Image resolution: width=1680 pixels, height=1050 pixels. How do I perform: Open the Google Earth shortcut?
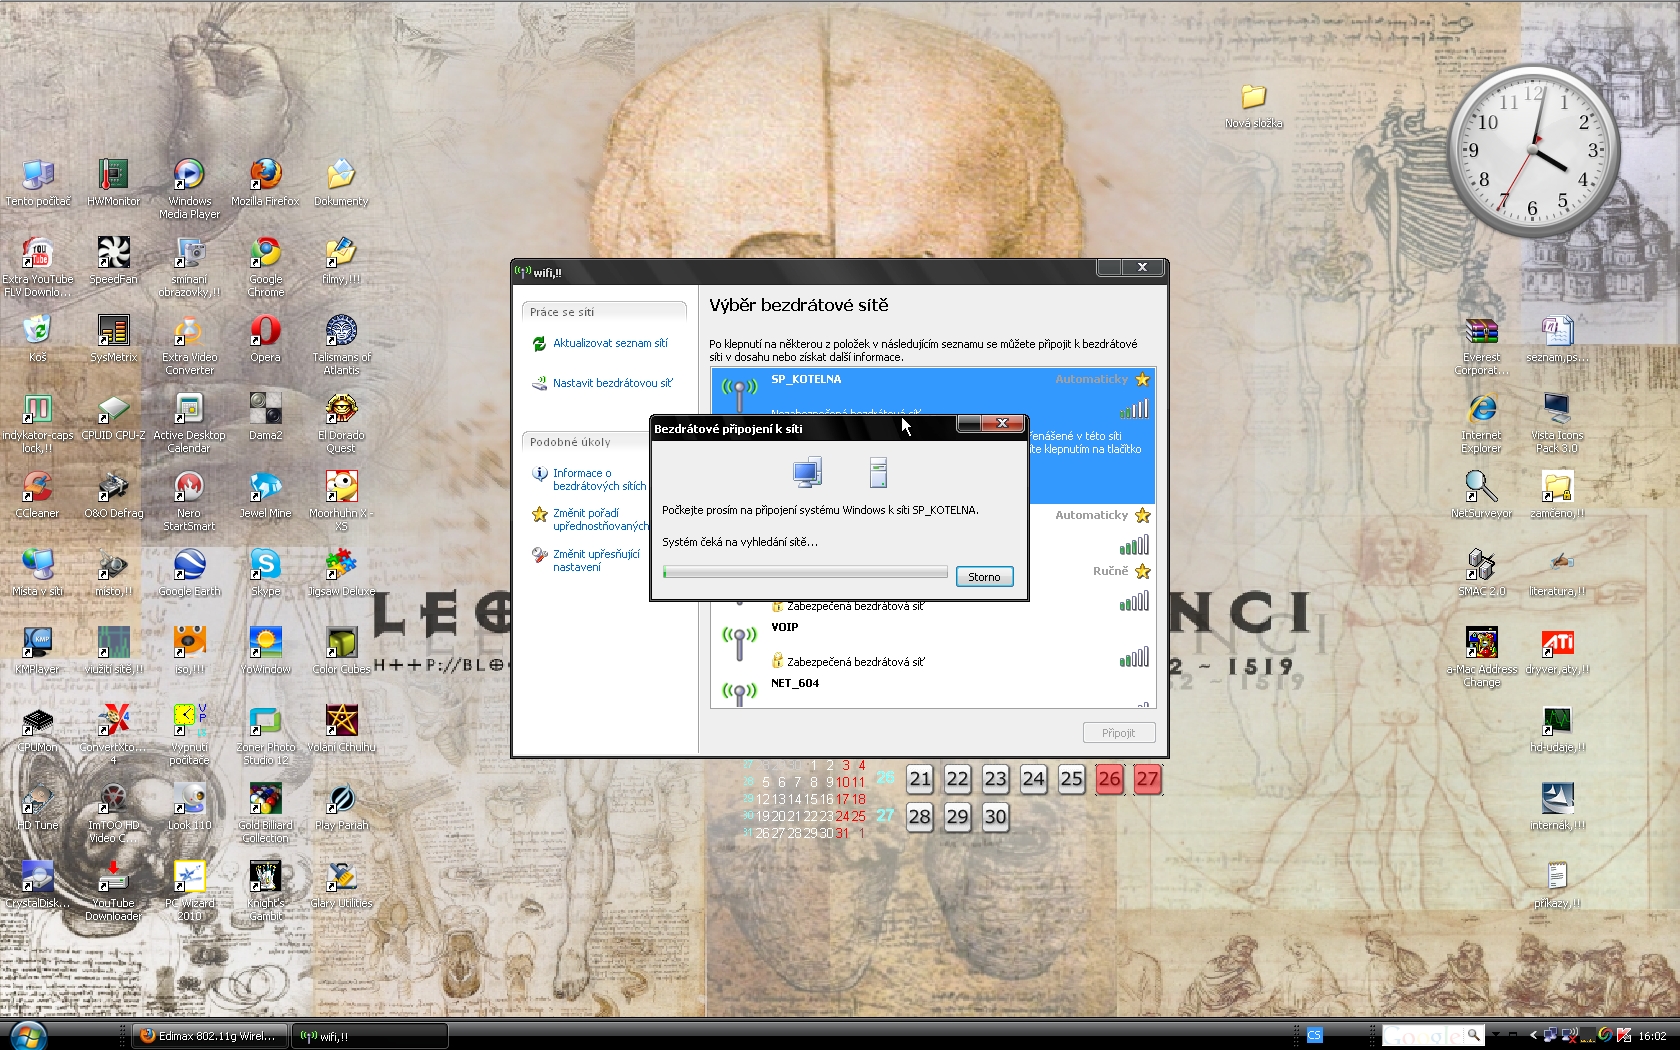189,572
